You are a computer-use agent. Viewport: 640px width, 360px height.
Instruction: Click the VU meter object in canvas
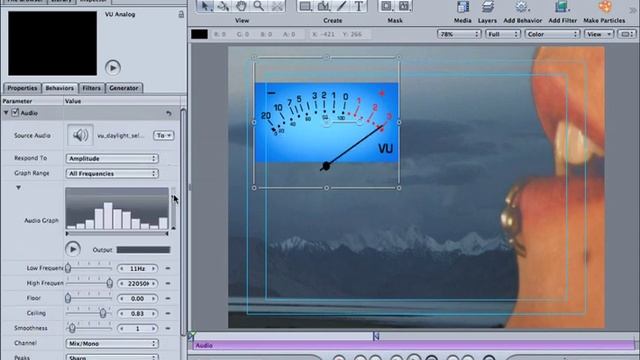pos(326,122)
